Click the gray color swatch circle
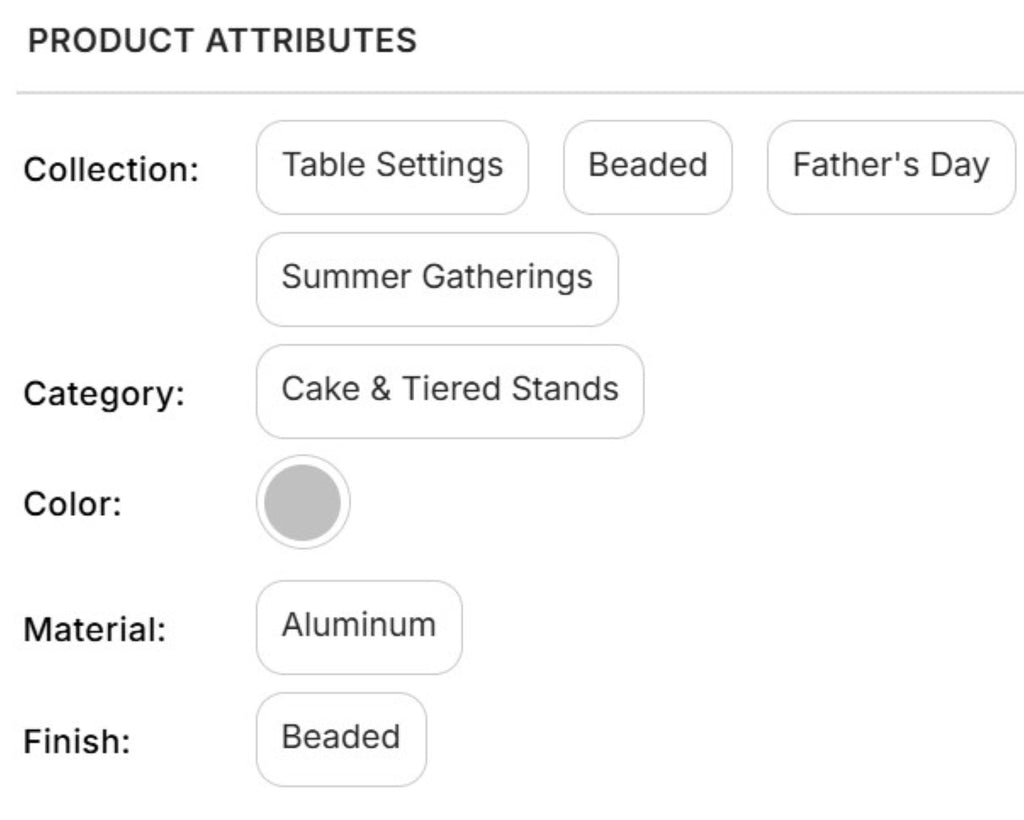Screen dimensions: 1024x820 pyautogui.click(x=303, y=502)
